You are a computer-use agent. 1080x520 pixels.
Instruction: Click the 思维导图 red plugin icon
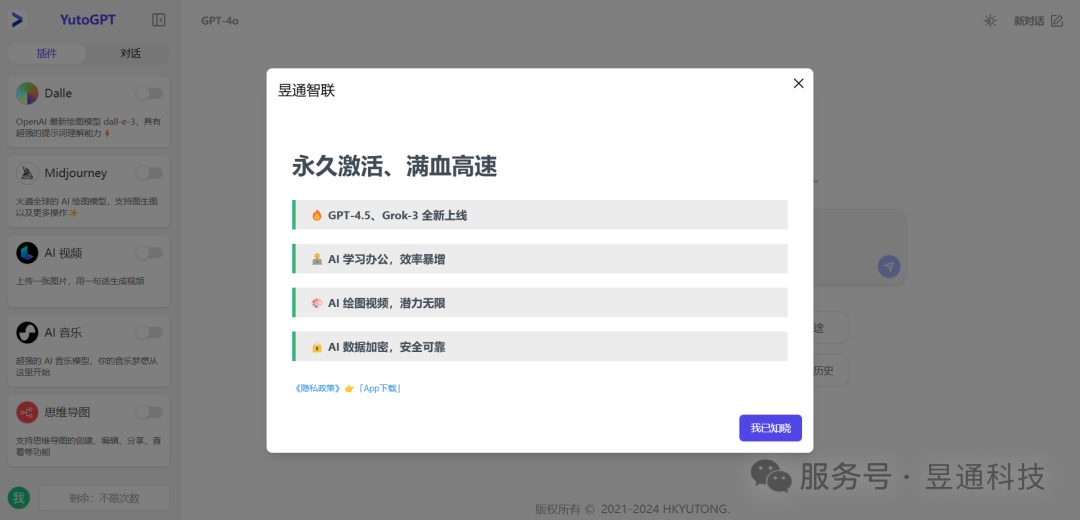tap(28, 413)
